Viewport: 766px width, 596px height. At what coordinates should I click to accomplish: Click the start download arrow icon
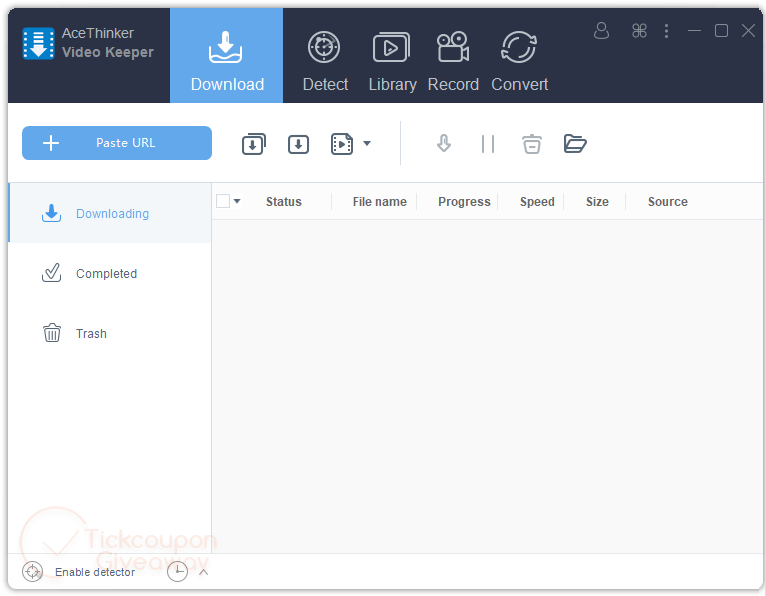click(x=444, y=144)
